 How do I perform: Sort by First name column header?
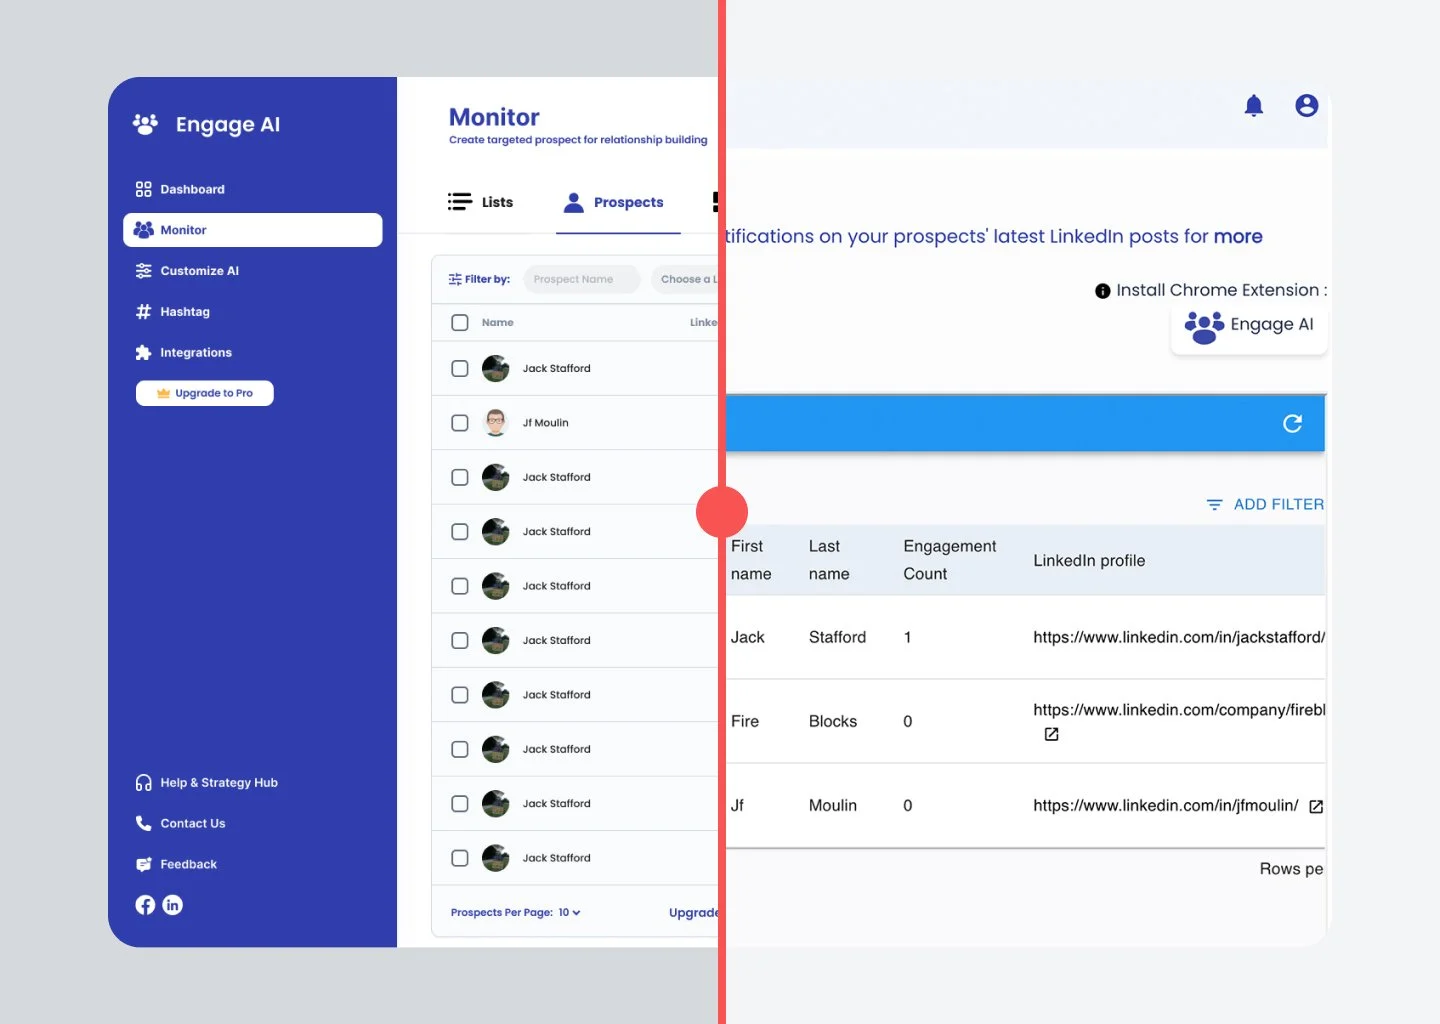[x=751, y=560]
